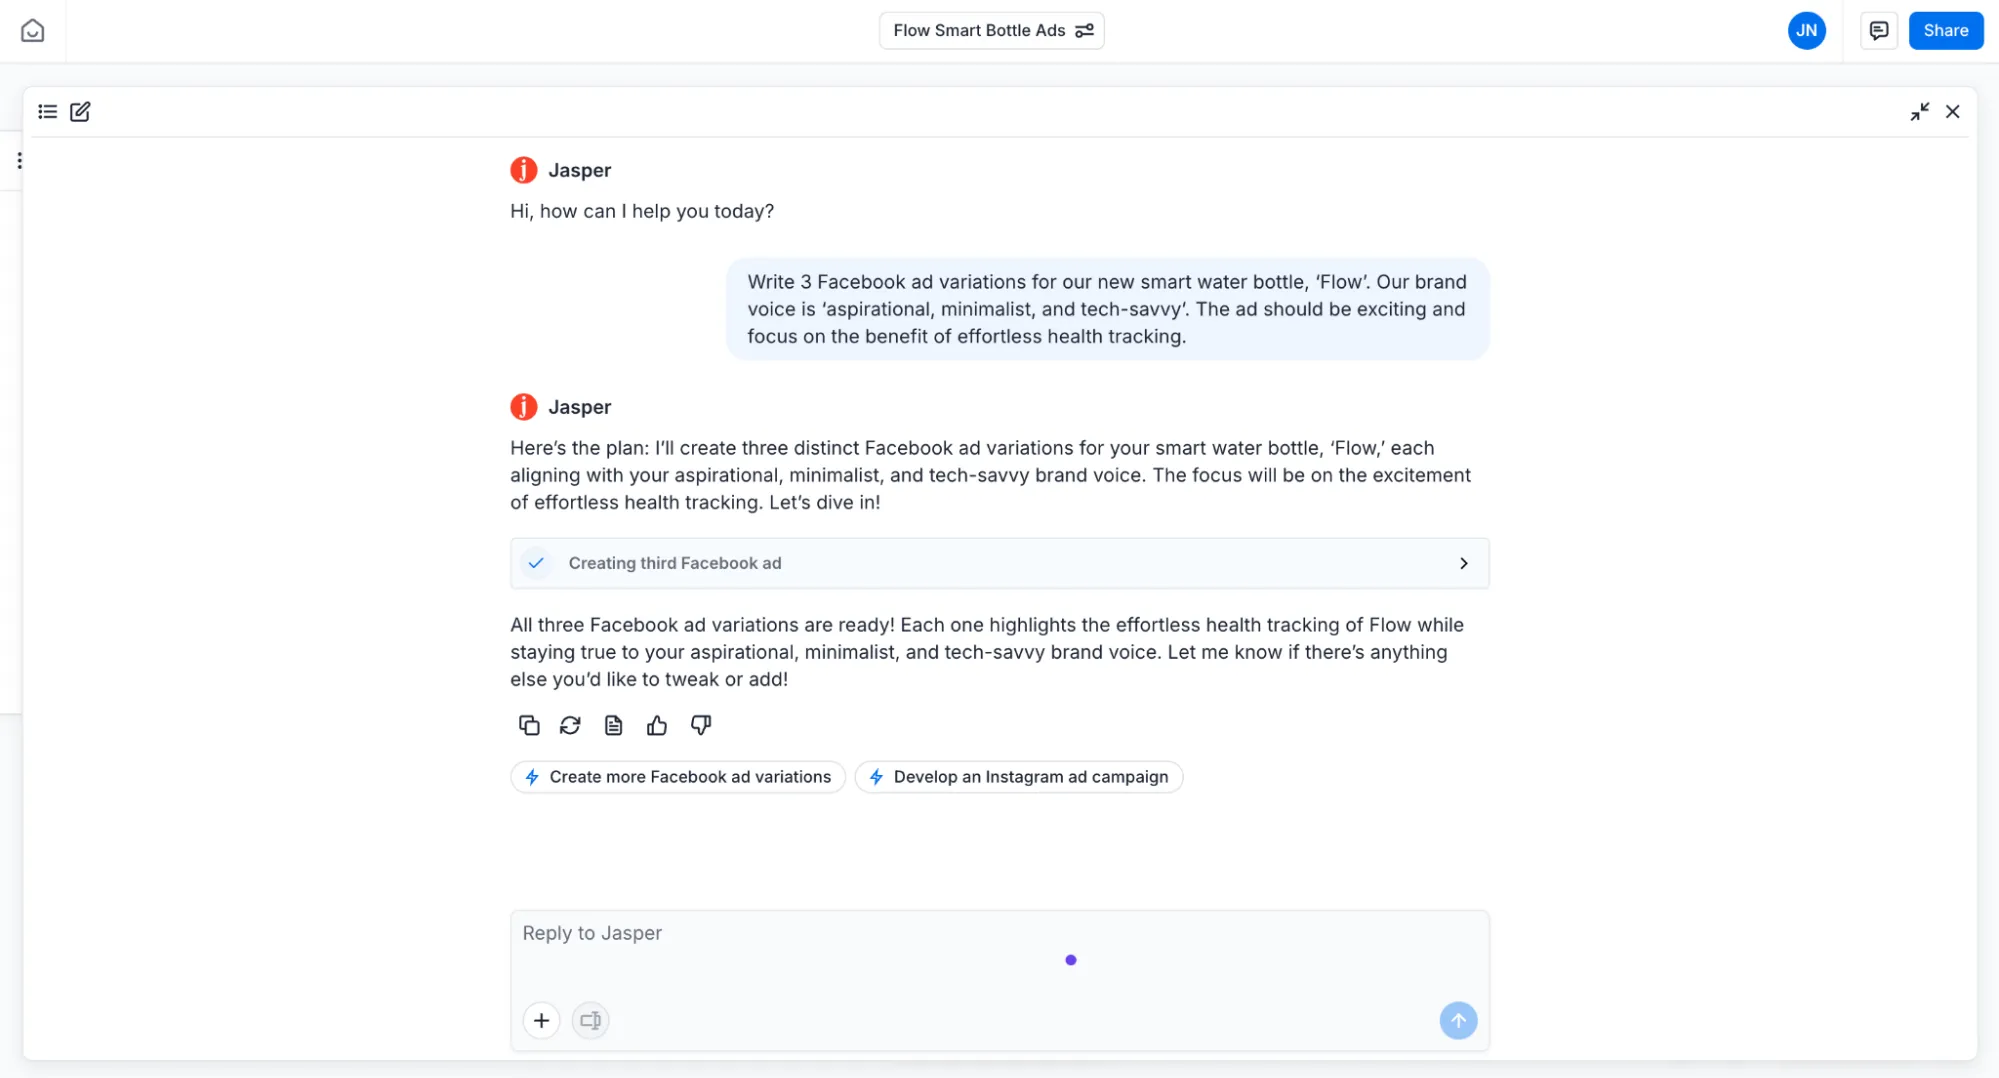This screenshot has width=1999, height=1078.
Task: Expand the 'Creating third Facebook ad' step
Action: (1463, 564)
